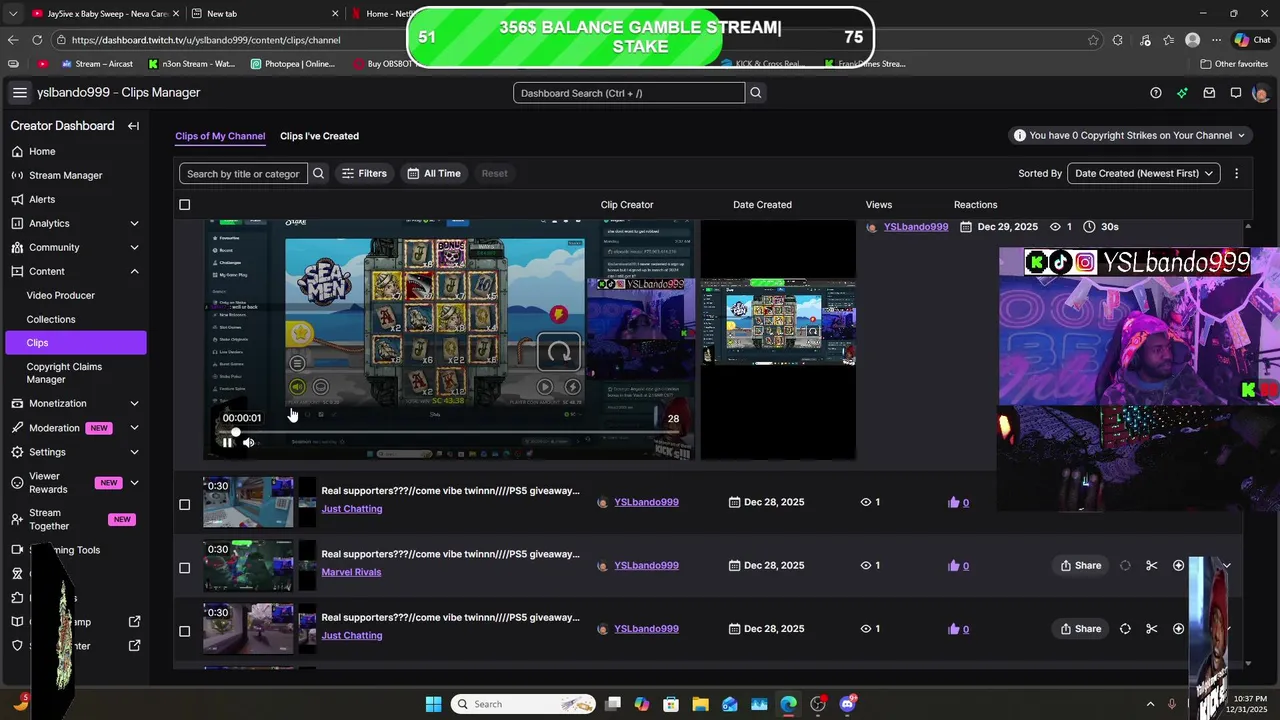Screen dimensions: 1280x720
Task: Switch to Clips I've Created tab
Action: (319, 136)
